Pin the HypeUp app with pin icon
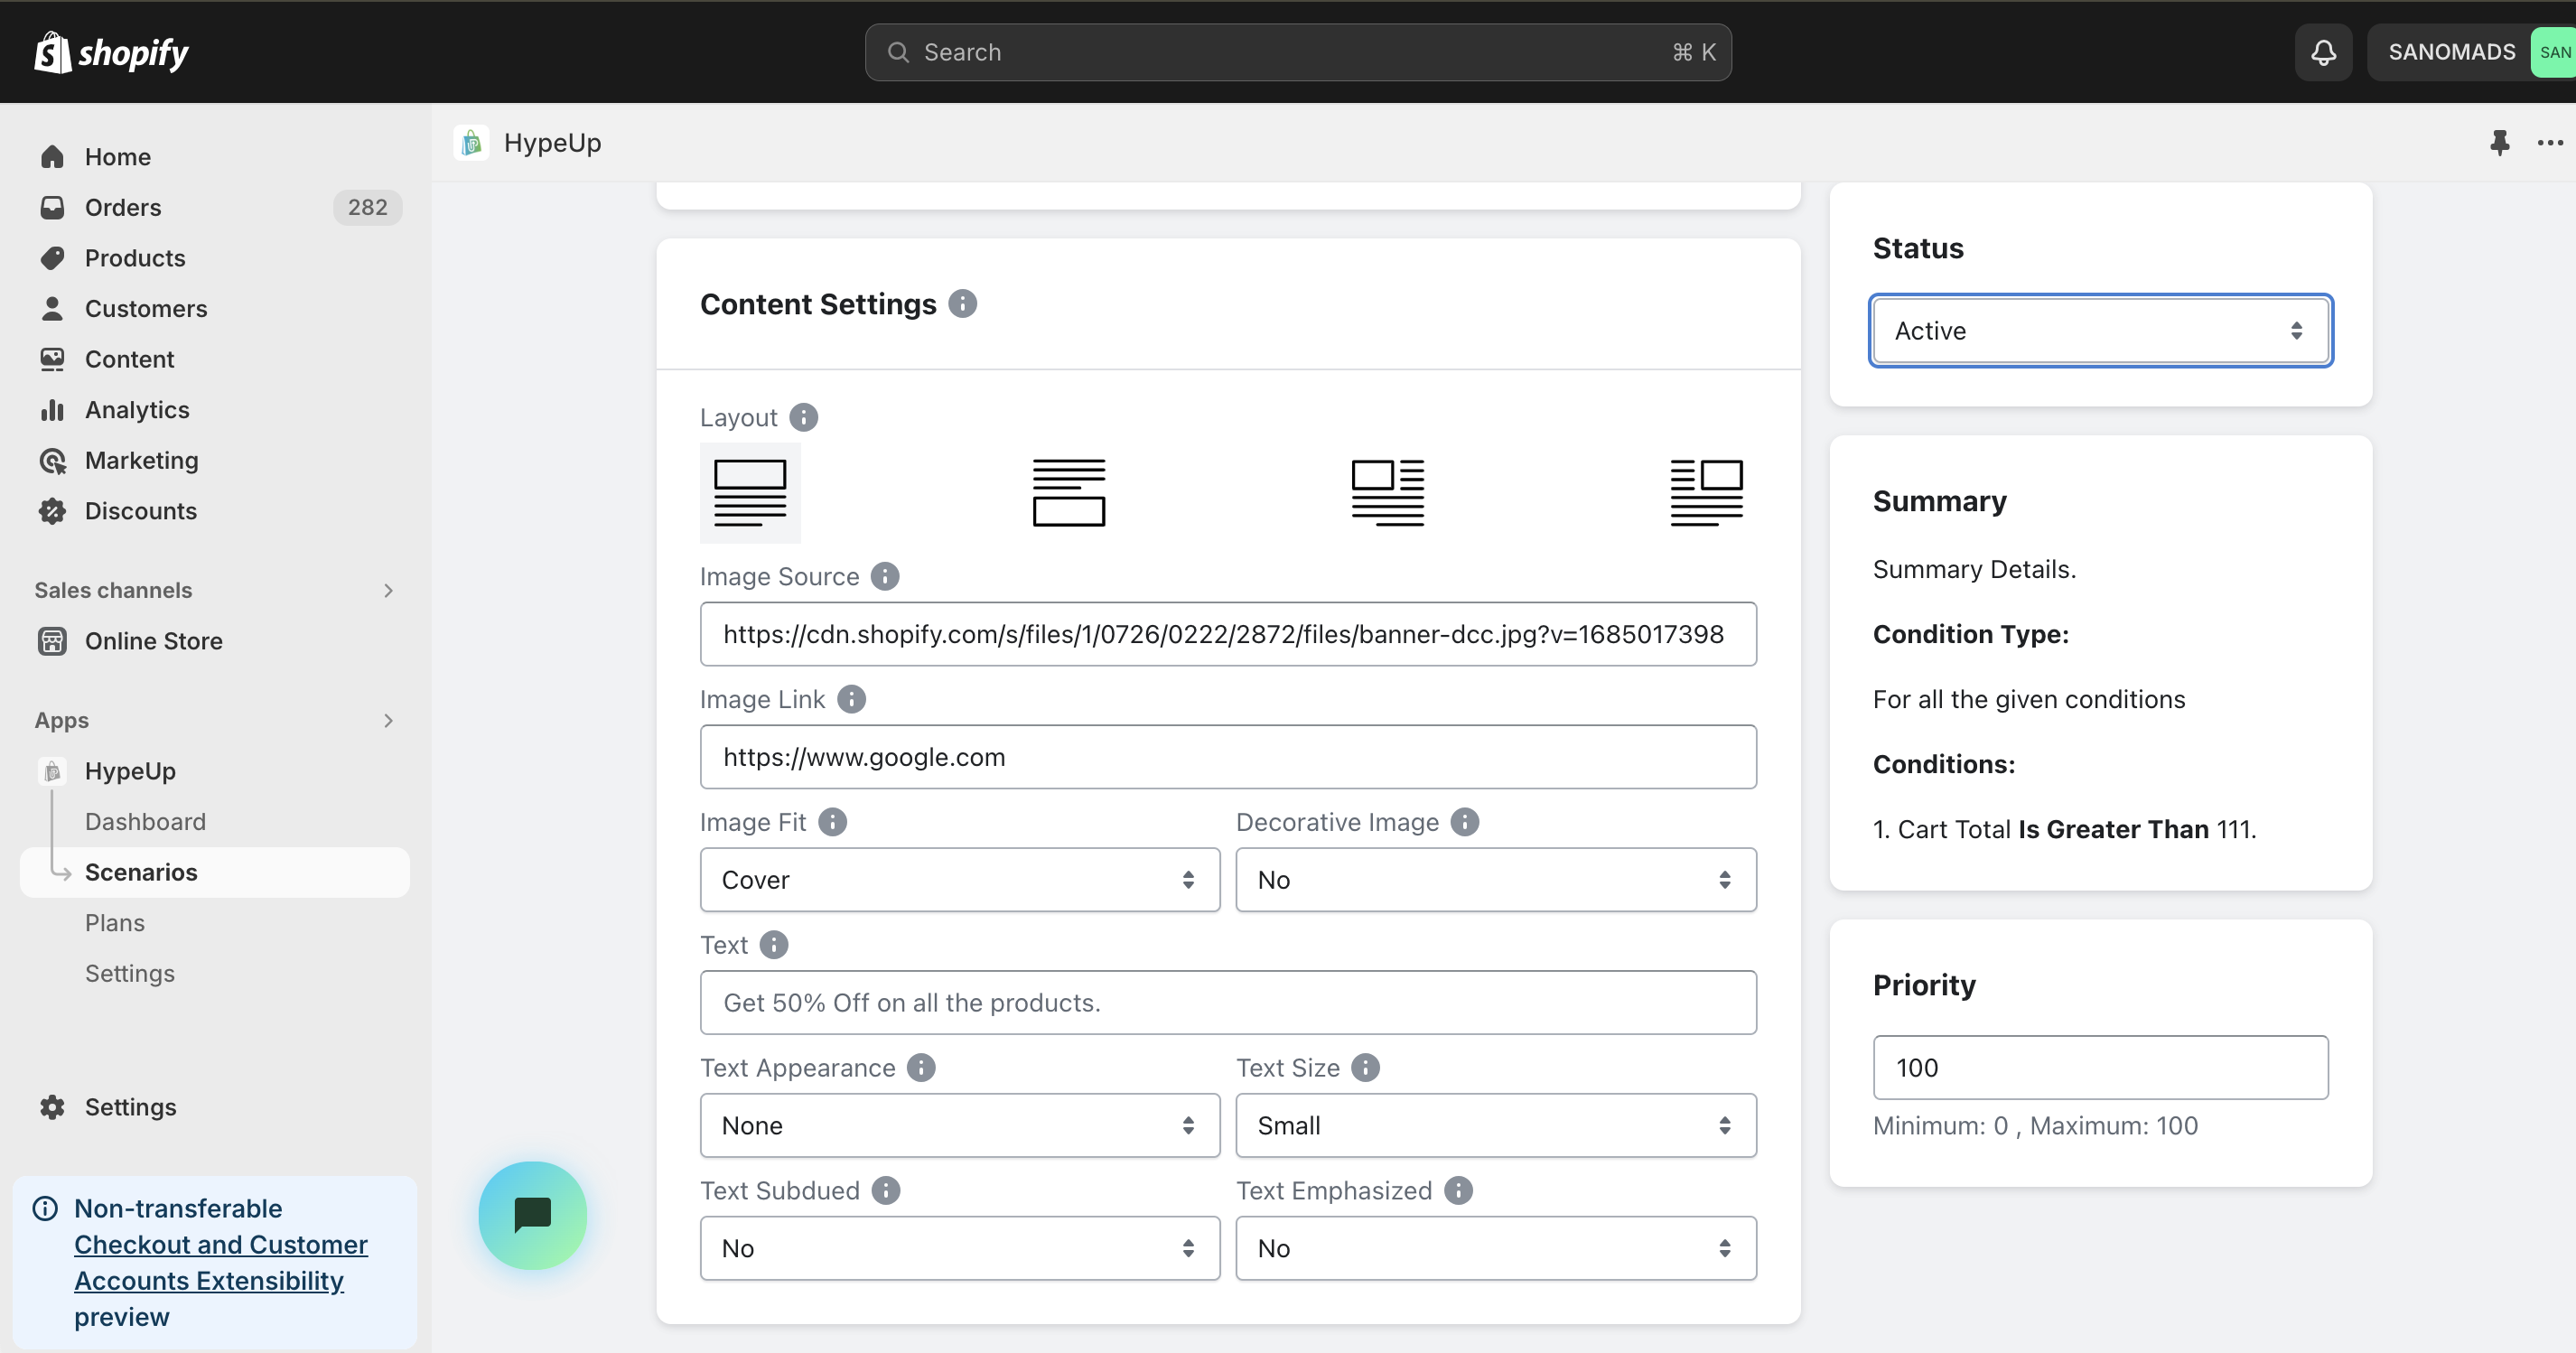2576x1353 pixels. pyautogui.click(x=2499, y=143)
